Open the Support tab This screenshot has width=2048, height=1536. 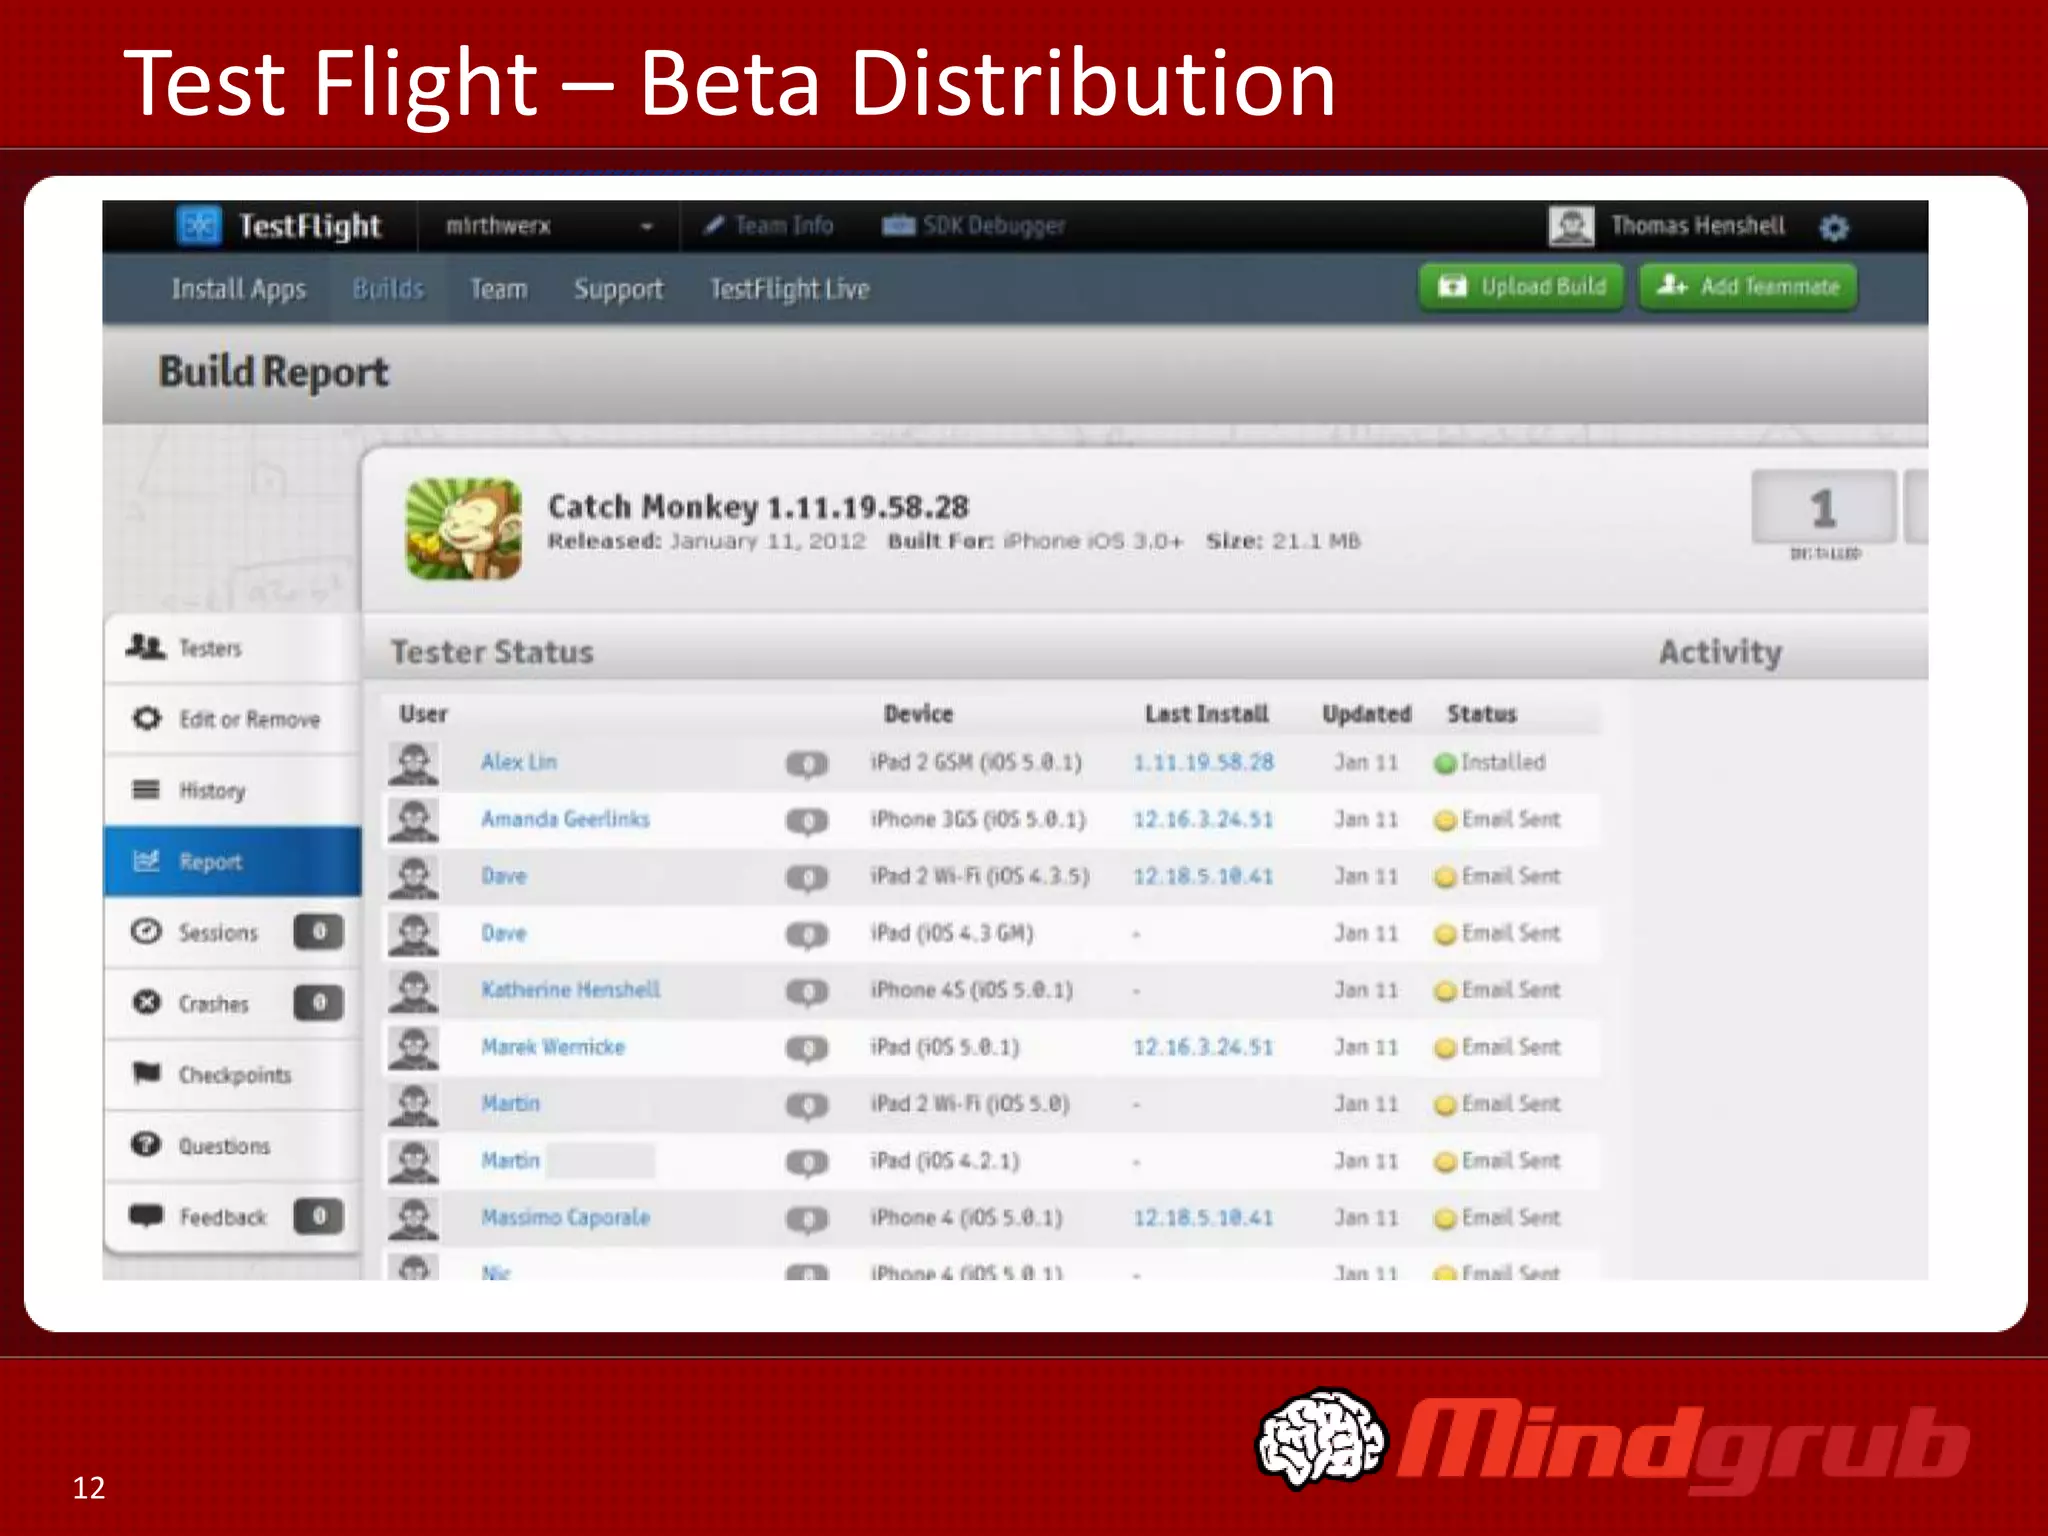pos(618,289)
